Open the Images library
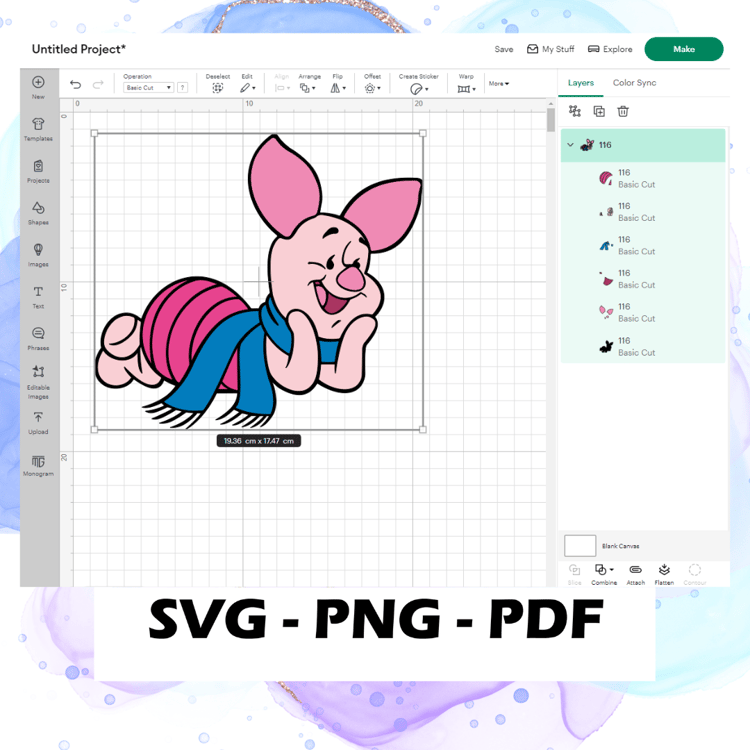The image size is (750, 750). coord(38,255)
